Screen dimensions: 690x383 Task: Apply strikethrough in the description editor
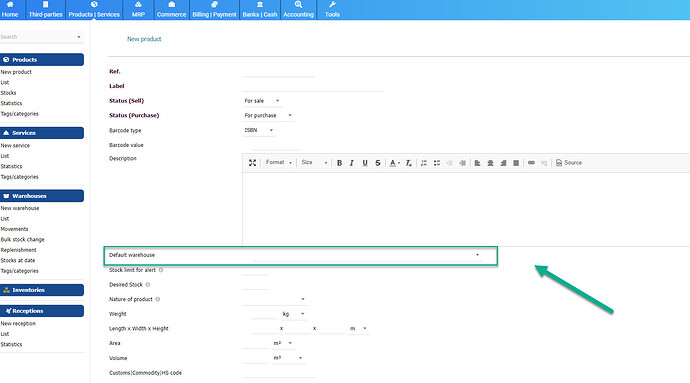click(x=378, y=163)
